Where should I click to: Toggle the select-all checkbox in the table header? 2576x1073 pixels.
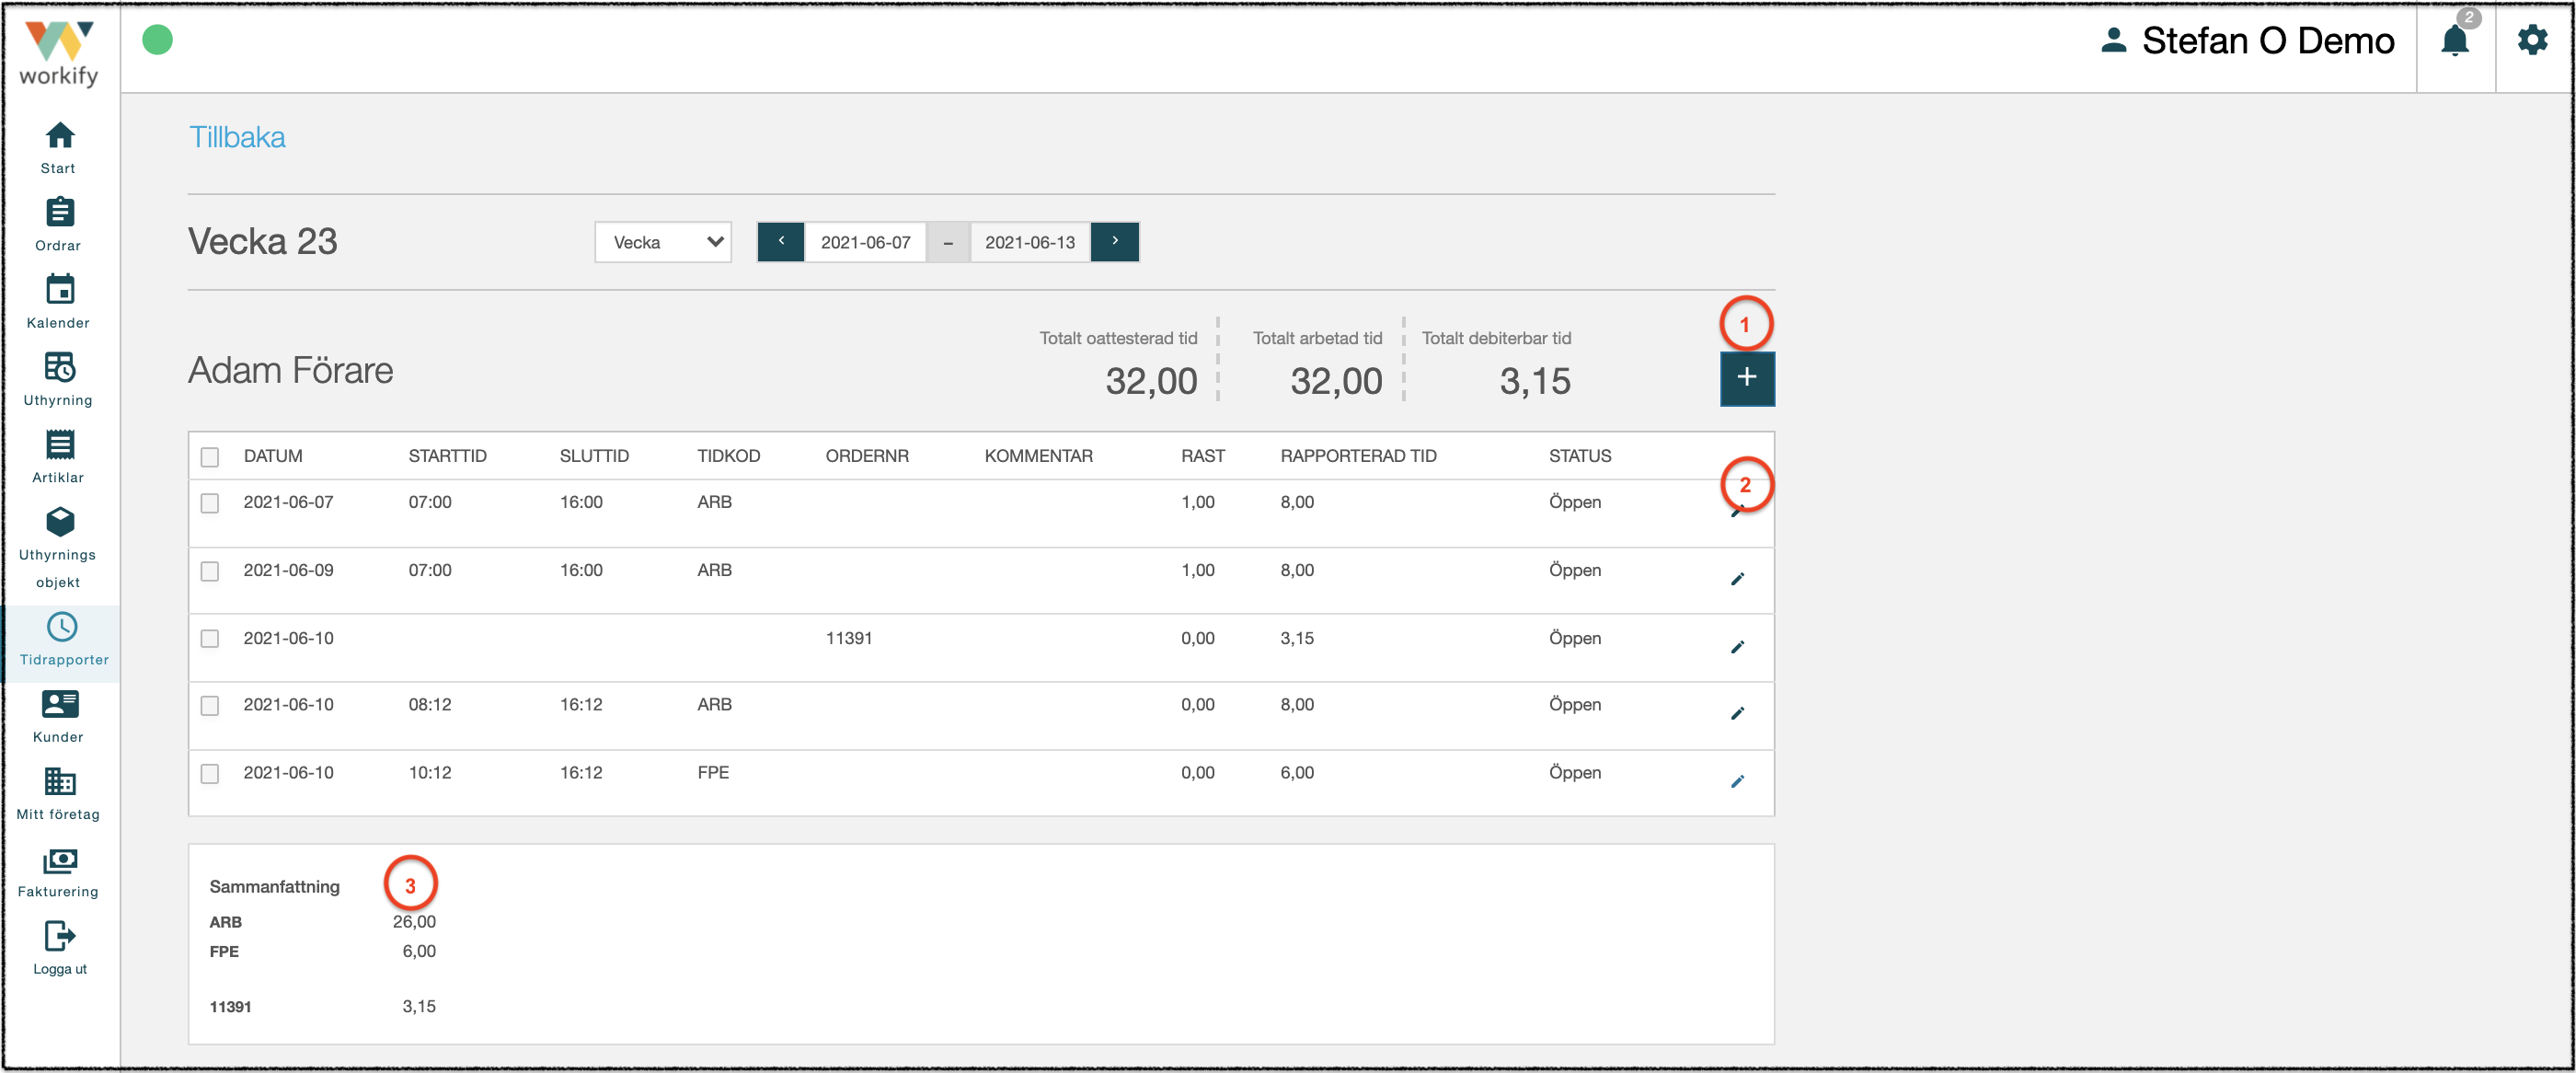210,457
